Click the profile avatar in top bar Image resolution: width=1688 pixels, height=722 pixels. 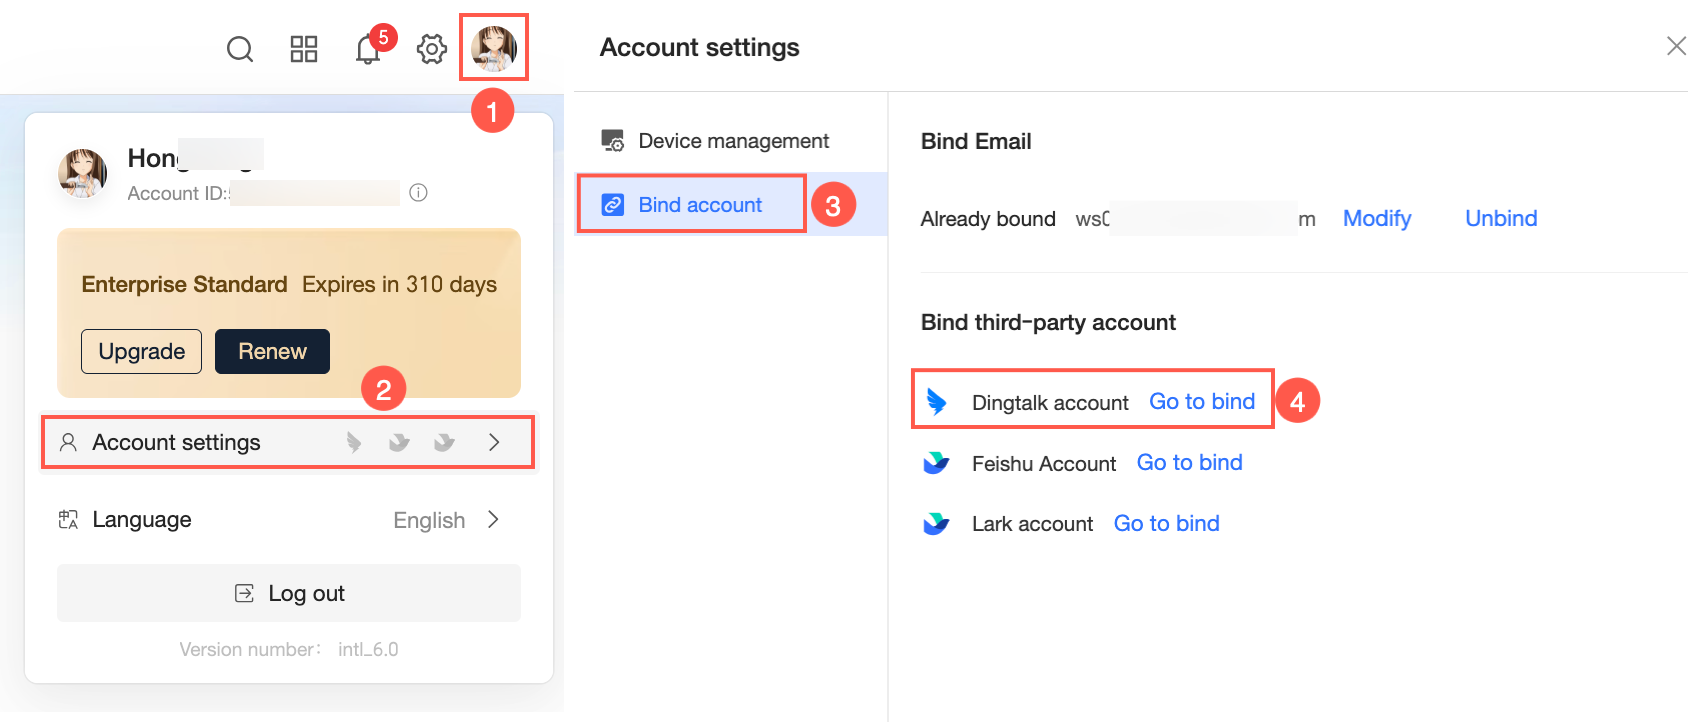494,48
